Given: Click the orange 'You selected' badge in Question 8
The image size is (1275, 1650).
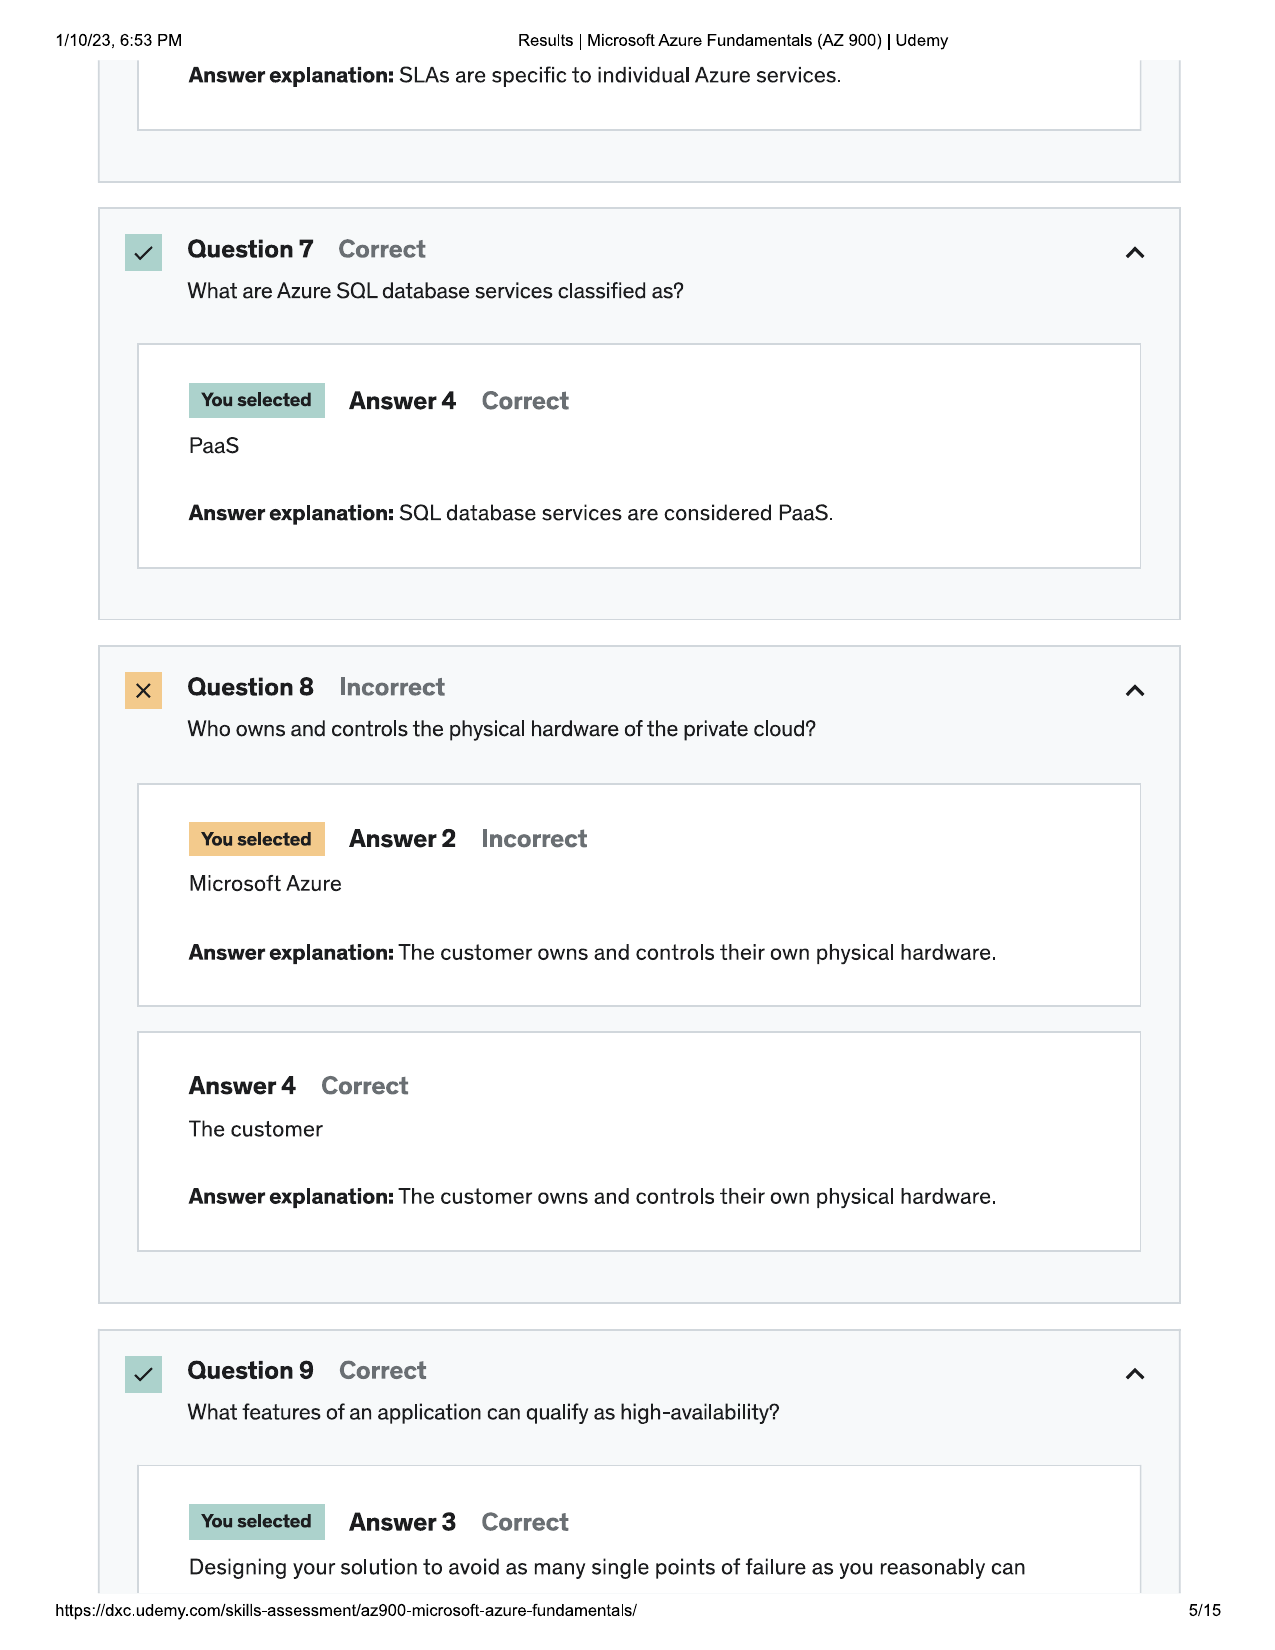Looking at the screenshot, I should click(257, 839).
